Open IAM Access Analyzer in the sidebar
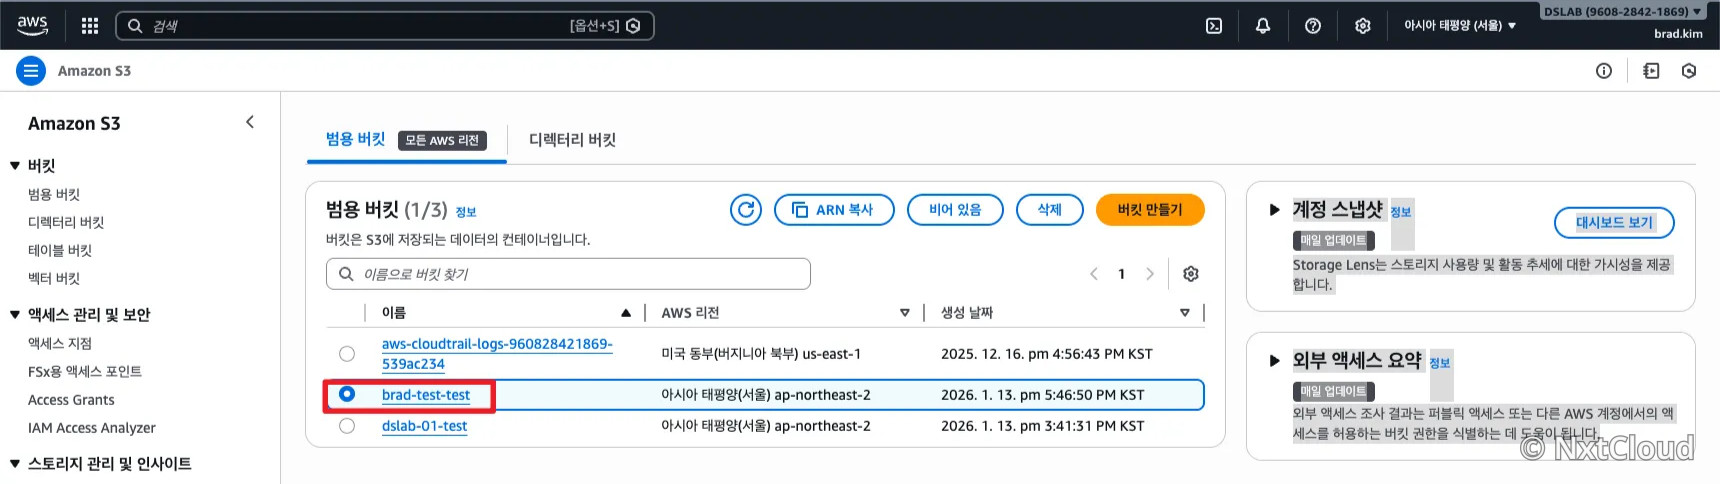Screen dimensions: 1720x484 click(x=92, y=428)
